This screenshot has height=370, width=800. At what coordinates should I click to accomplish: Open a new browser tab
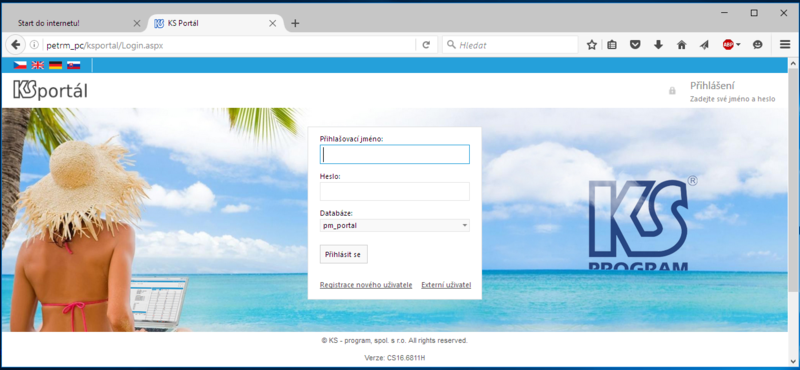295,23
